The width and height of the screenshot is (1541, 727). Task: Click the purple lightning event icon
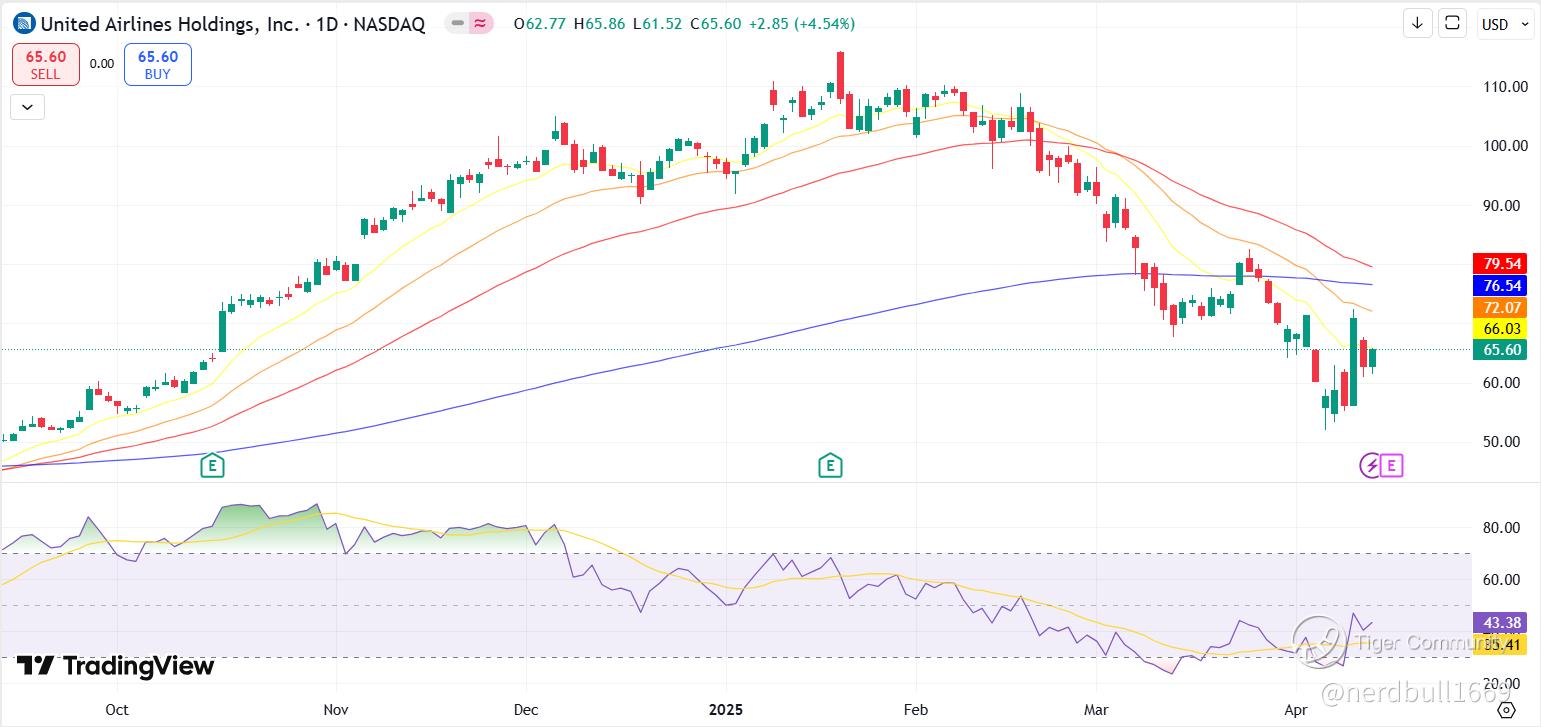1370,465
